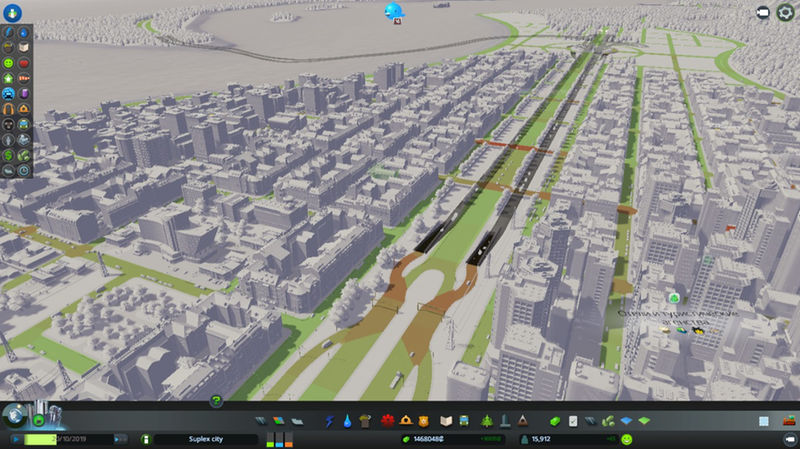Open the Education build menu
Image resolution: width=800 pixels, height=449 pixels.
tap(447, 421)
